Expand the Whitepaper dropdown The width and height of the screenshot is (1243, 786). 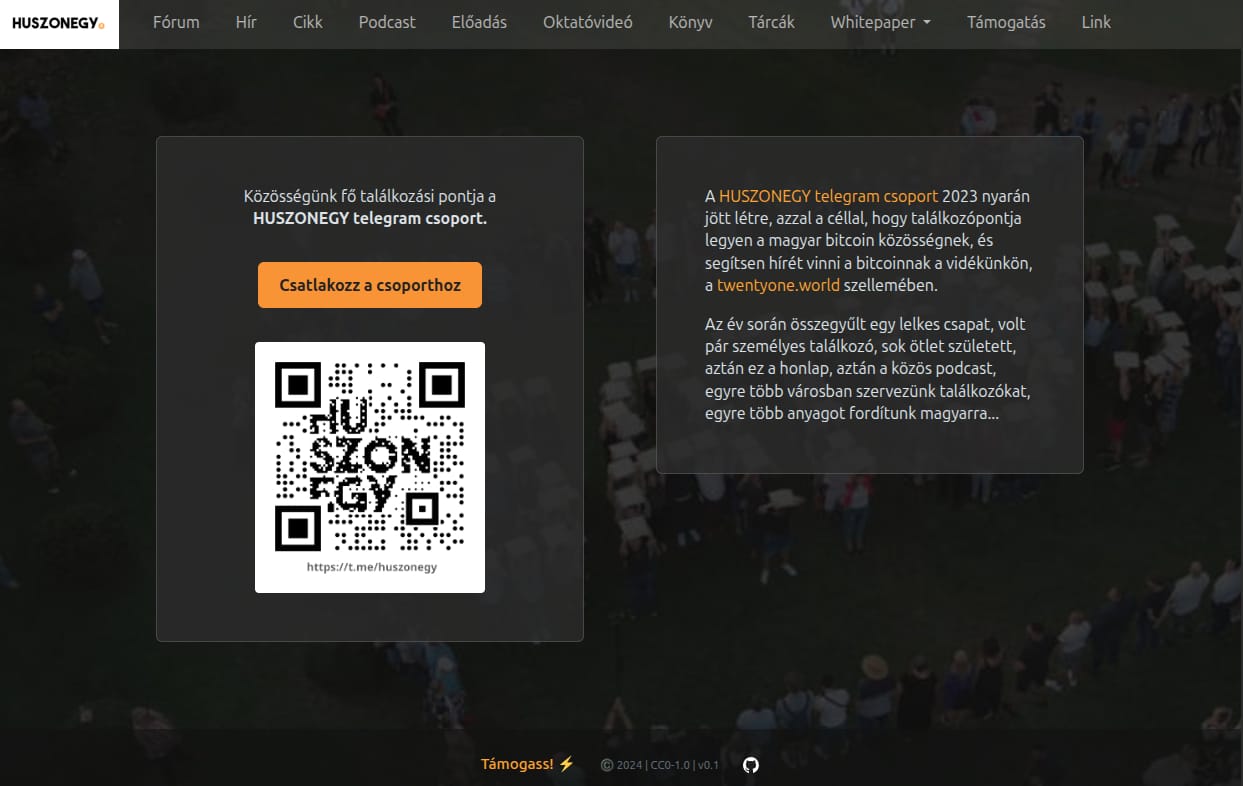[880, 22]
